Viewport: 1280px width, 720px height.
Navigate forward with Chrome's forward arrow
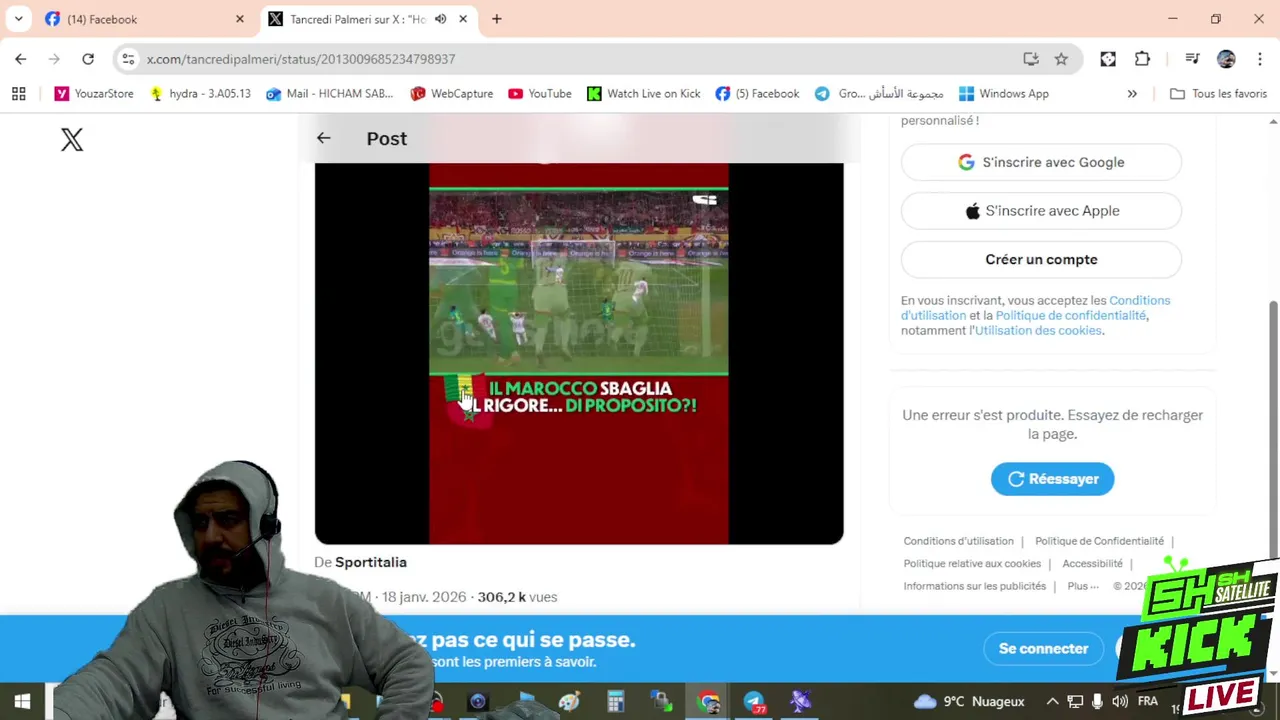(54, 59)
